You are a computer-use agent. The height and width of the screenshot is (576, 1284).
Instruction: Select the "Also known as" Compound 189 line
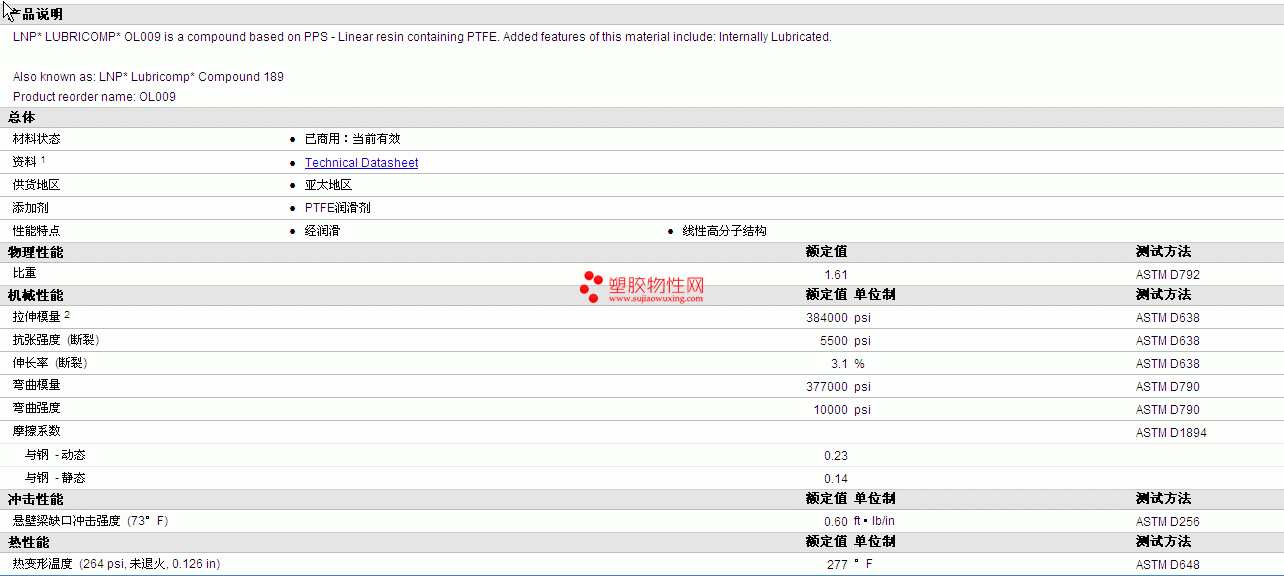[x=148, y=77]
